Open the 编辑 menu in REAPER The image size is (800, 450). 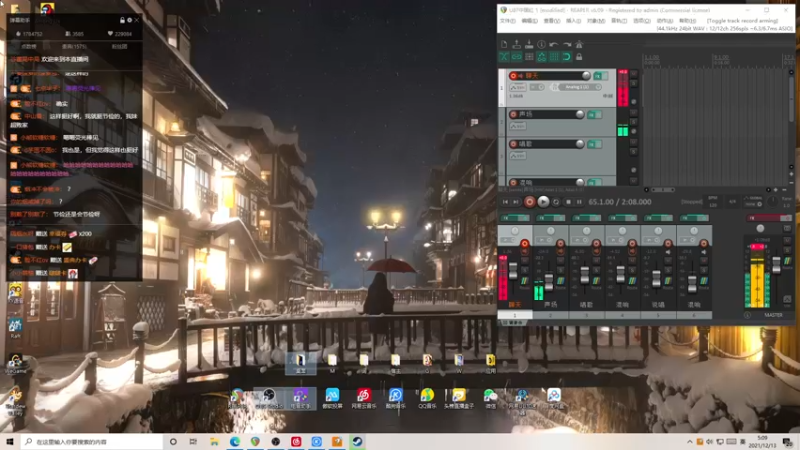(x=530, y=21)
